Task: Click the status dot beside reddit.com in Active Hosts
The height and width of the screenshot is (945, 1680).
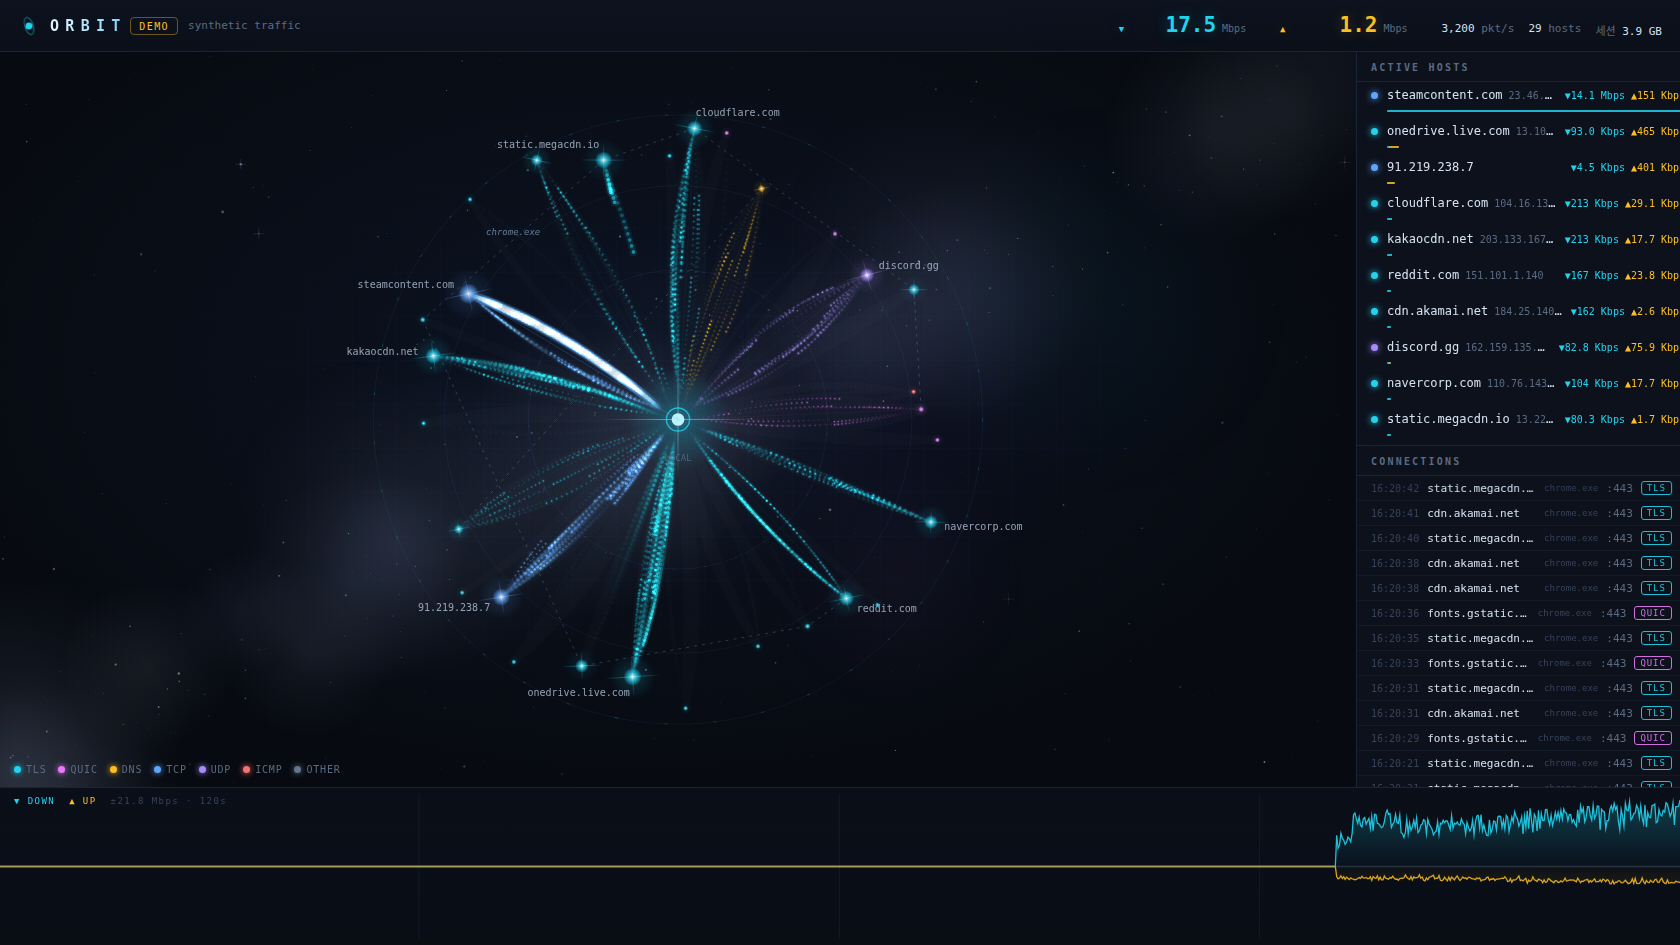Action: tap(1374, 276)
